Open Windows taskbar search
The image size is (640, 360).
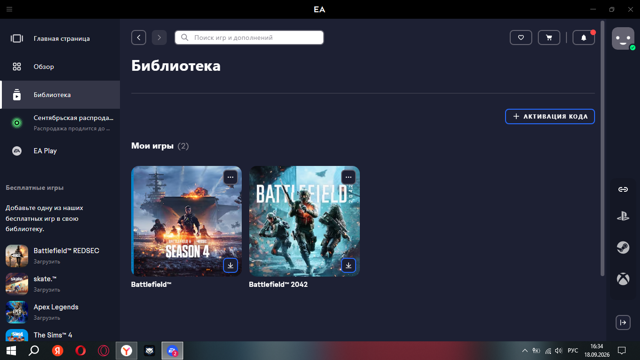(x=34, y=351)
